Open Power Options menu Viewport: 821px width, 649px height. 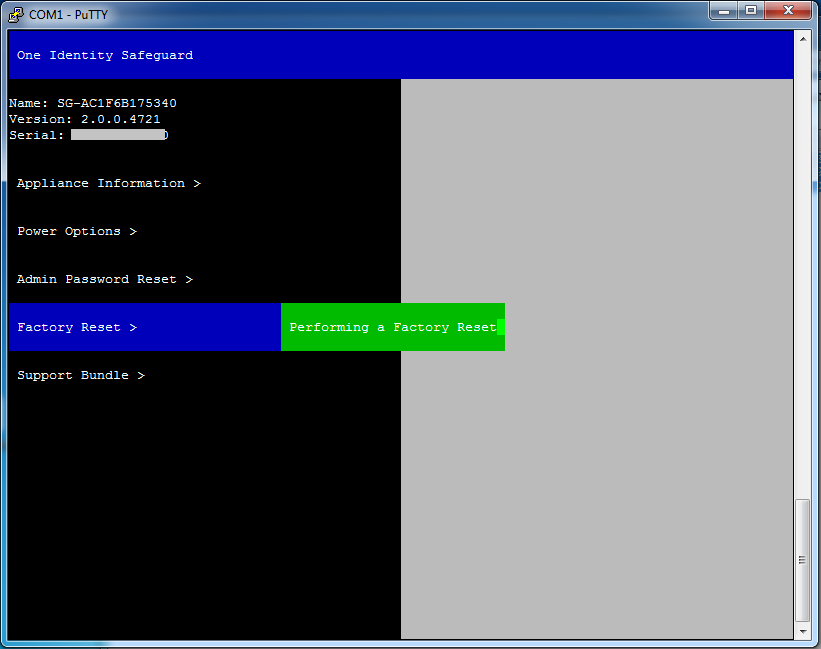pyautogui.click(x=77, y=231)
